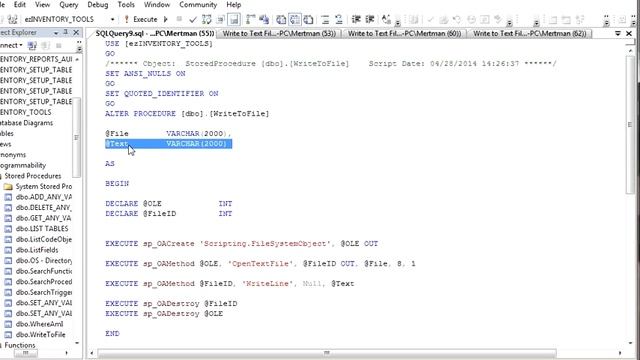640x360 pixels.
Task: Open the Debug menu
Action: point(98,5)
